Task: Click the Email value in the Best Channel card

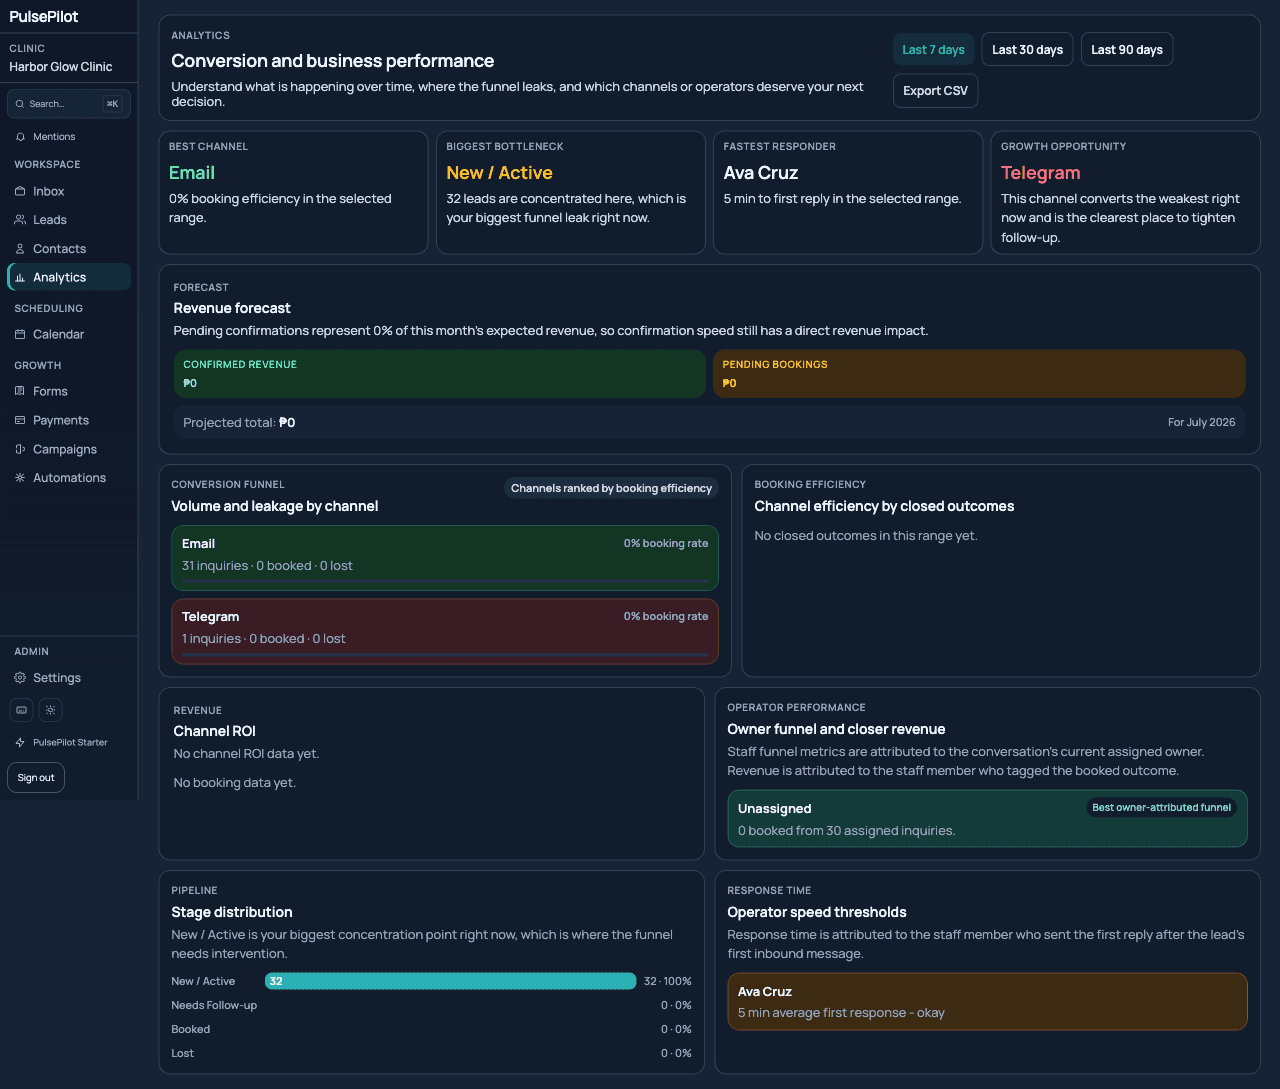Action: [x=192, y=173]
